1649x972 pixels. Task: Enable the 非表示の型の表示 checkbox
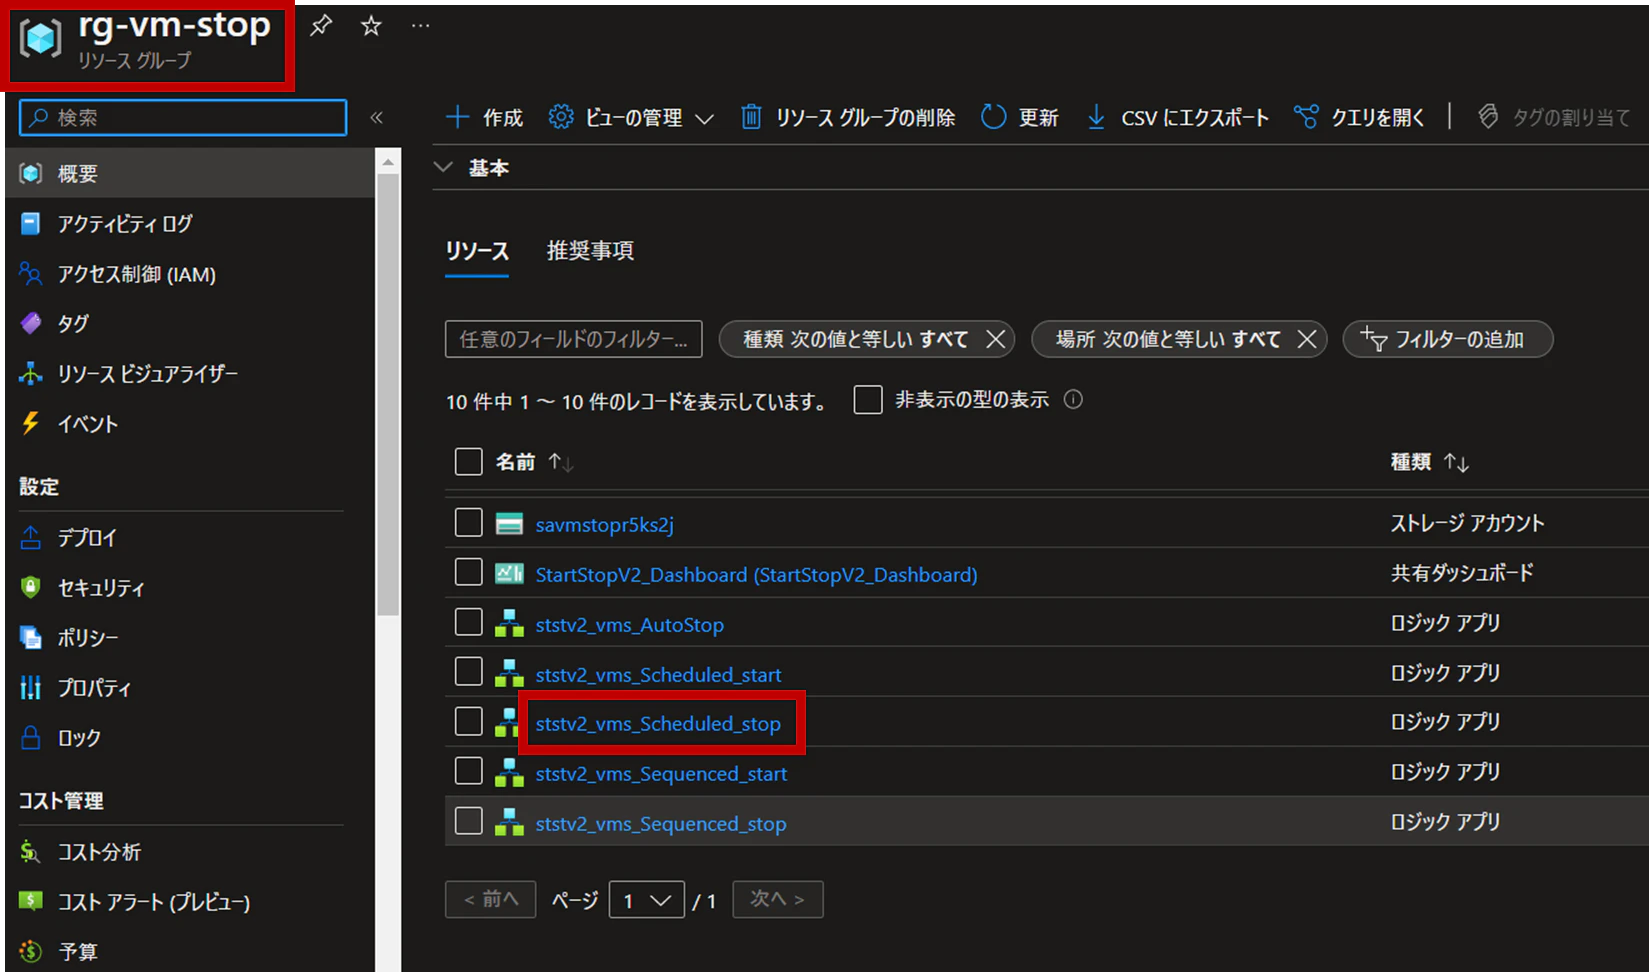coord(868,400)
